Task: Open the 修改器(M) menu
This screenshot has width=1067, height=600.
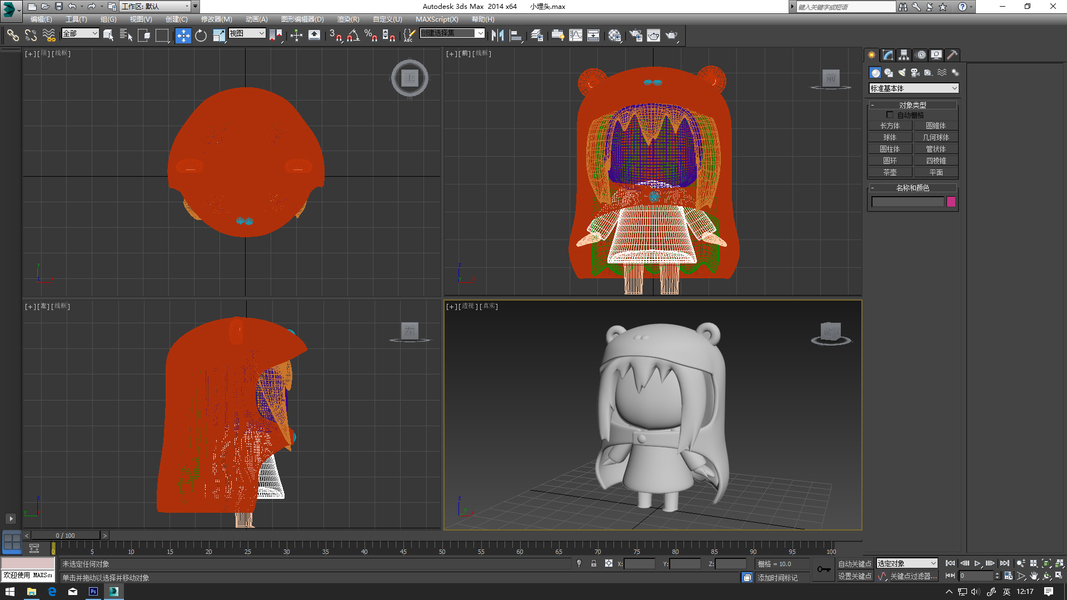Action: (216, 20)
